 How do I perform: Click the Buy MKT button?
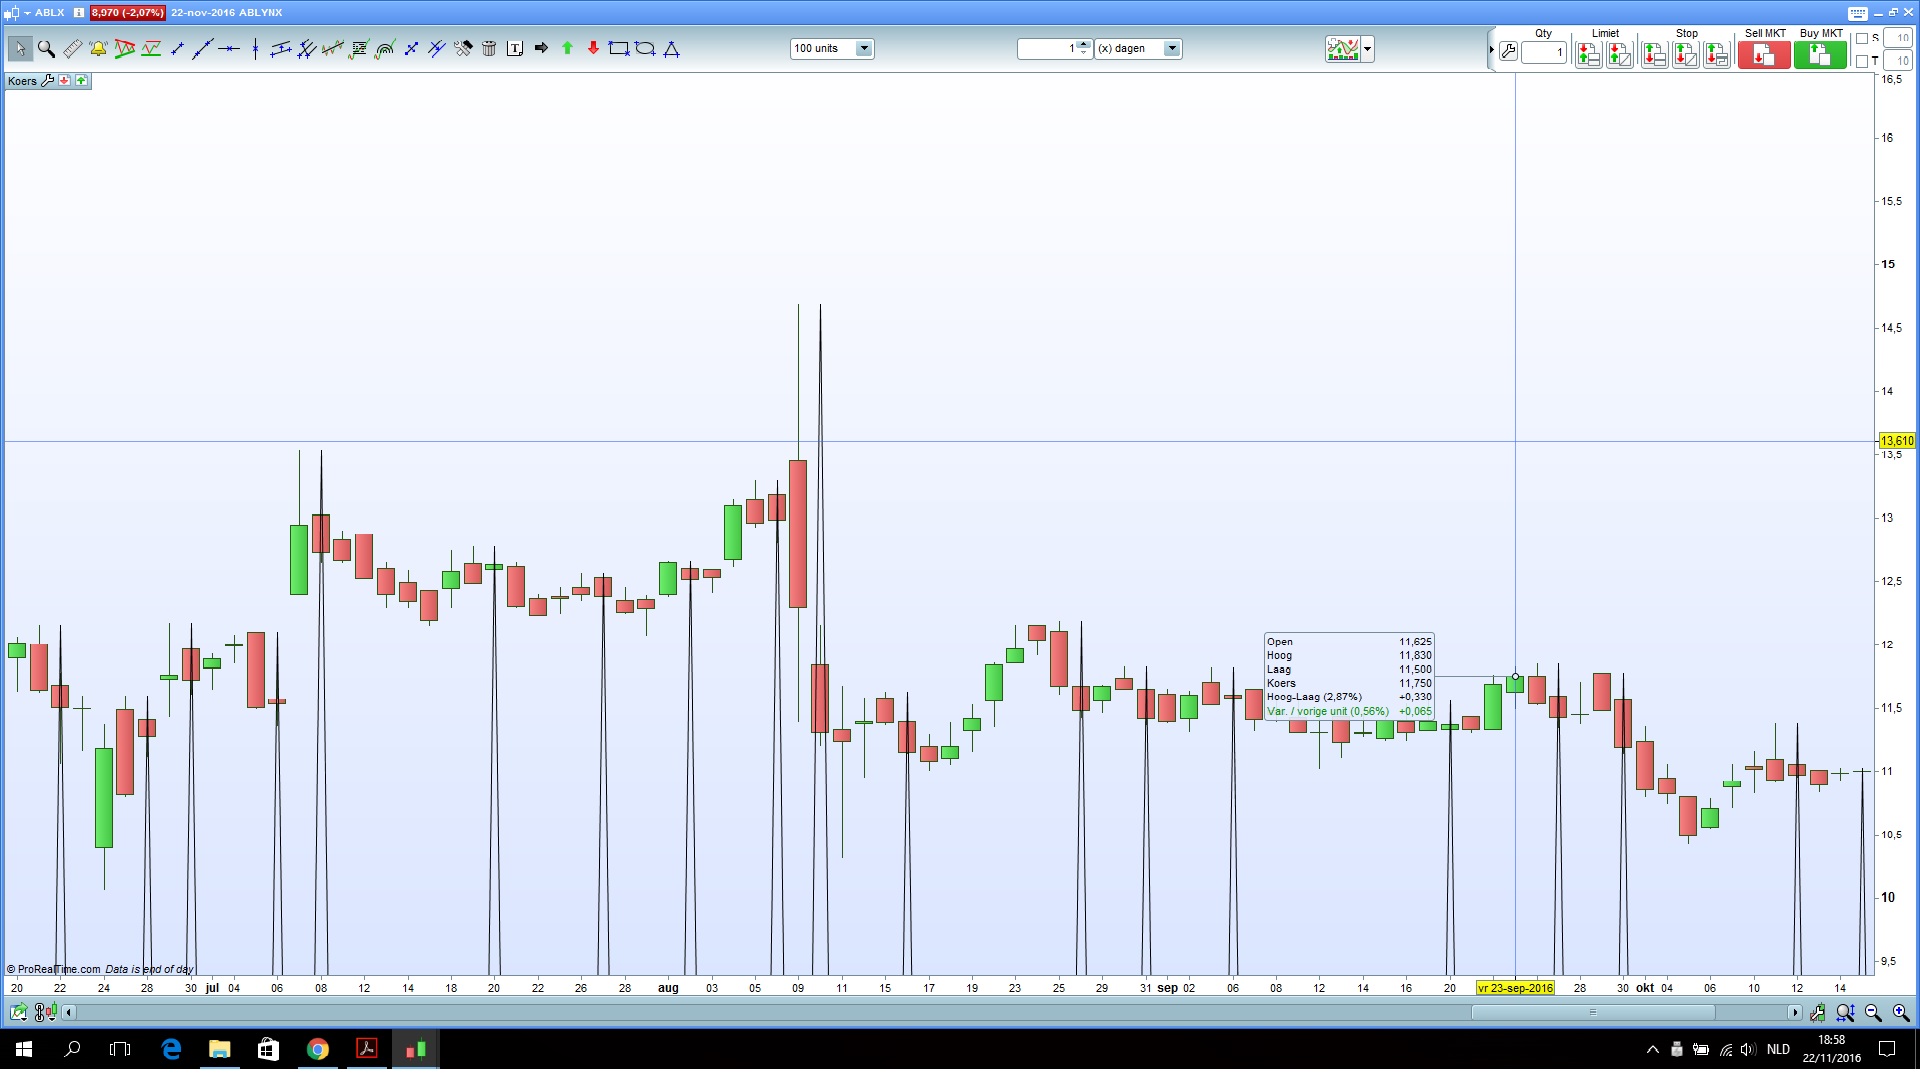pyautogui.click(x=1820, y=55)
